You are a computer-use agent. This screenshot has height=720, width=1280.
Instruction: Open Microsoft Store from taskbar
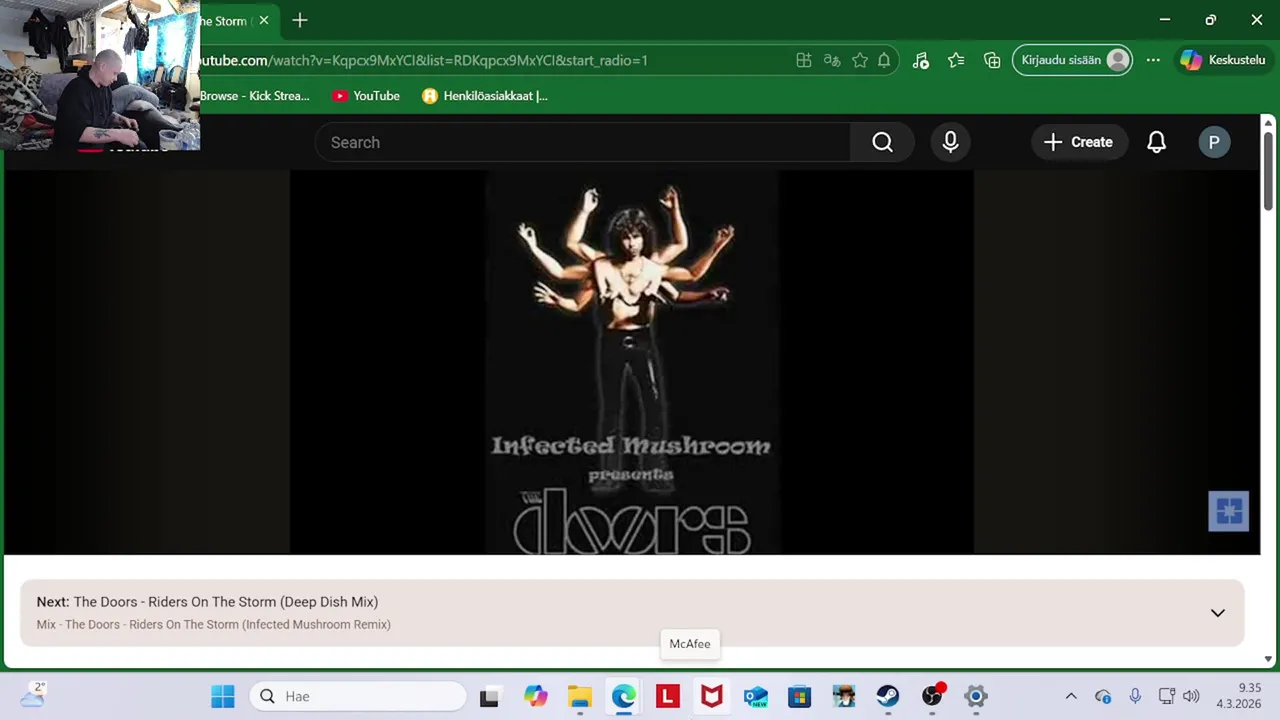[800, 696]
